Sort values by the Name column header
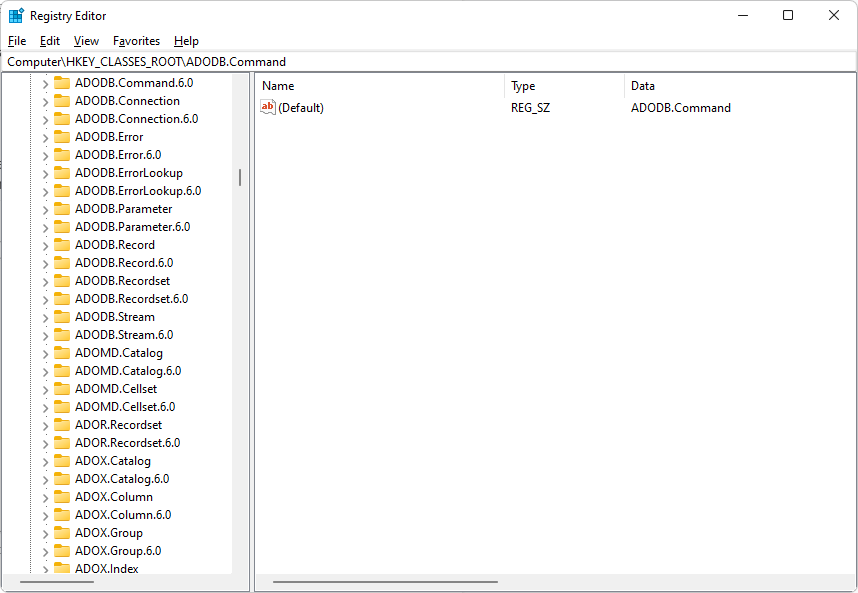 click(380, 86)
